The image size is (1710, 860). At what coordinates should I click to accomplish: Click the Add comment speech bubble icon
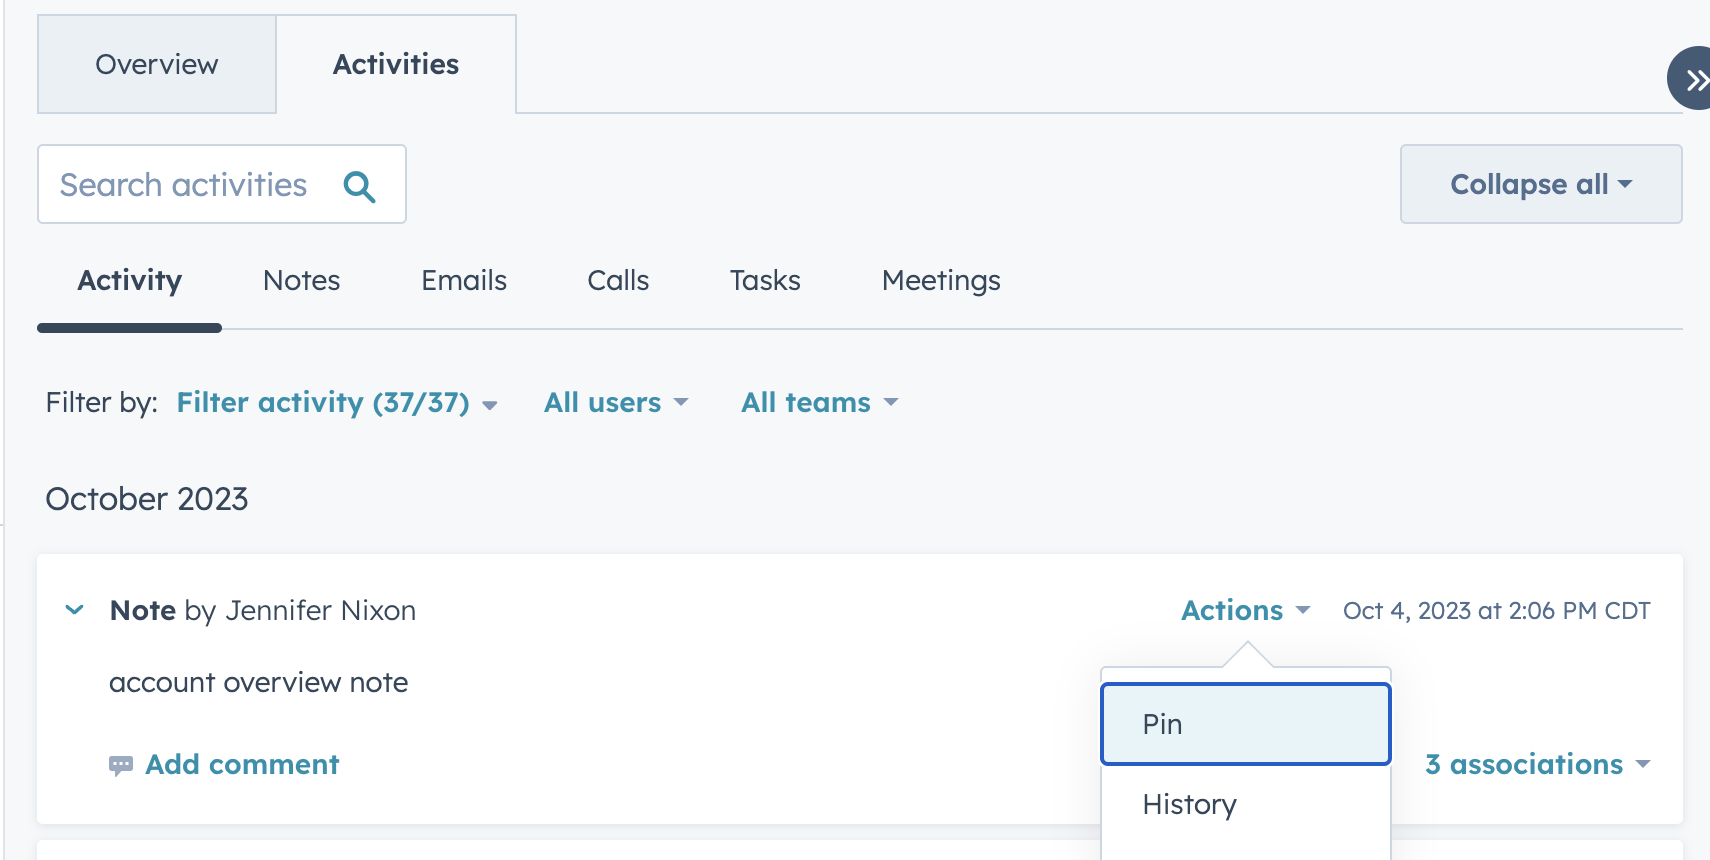point(122,764)
